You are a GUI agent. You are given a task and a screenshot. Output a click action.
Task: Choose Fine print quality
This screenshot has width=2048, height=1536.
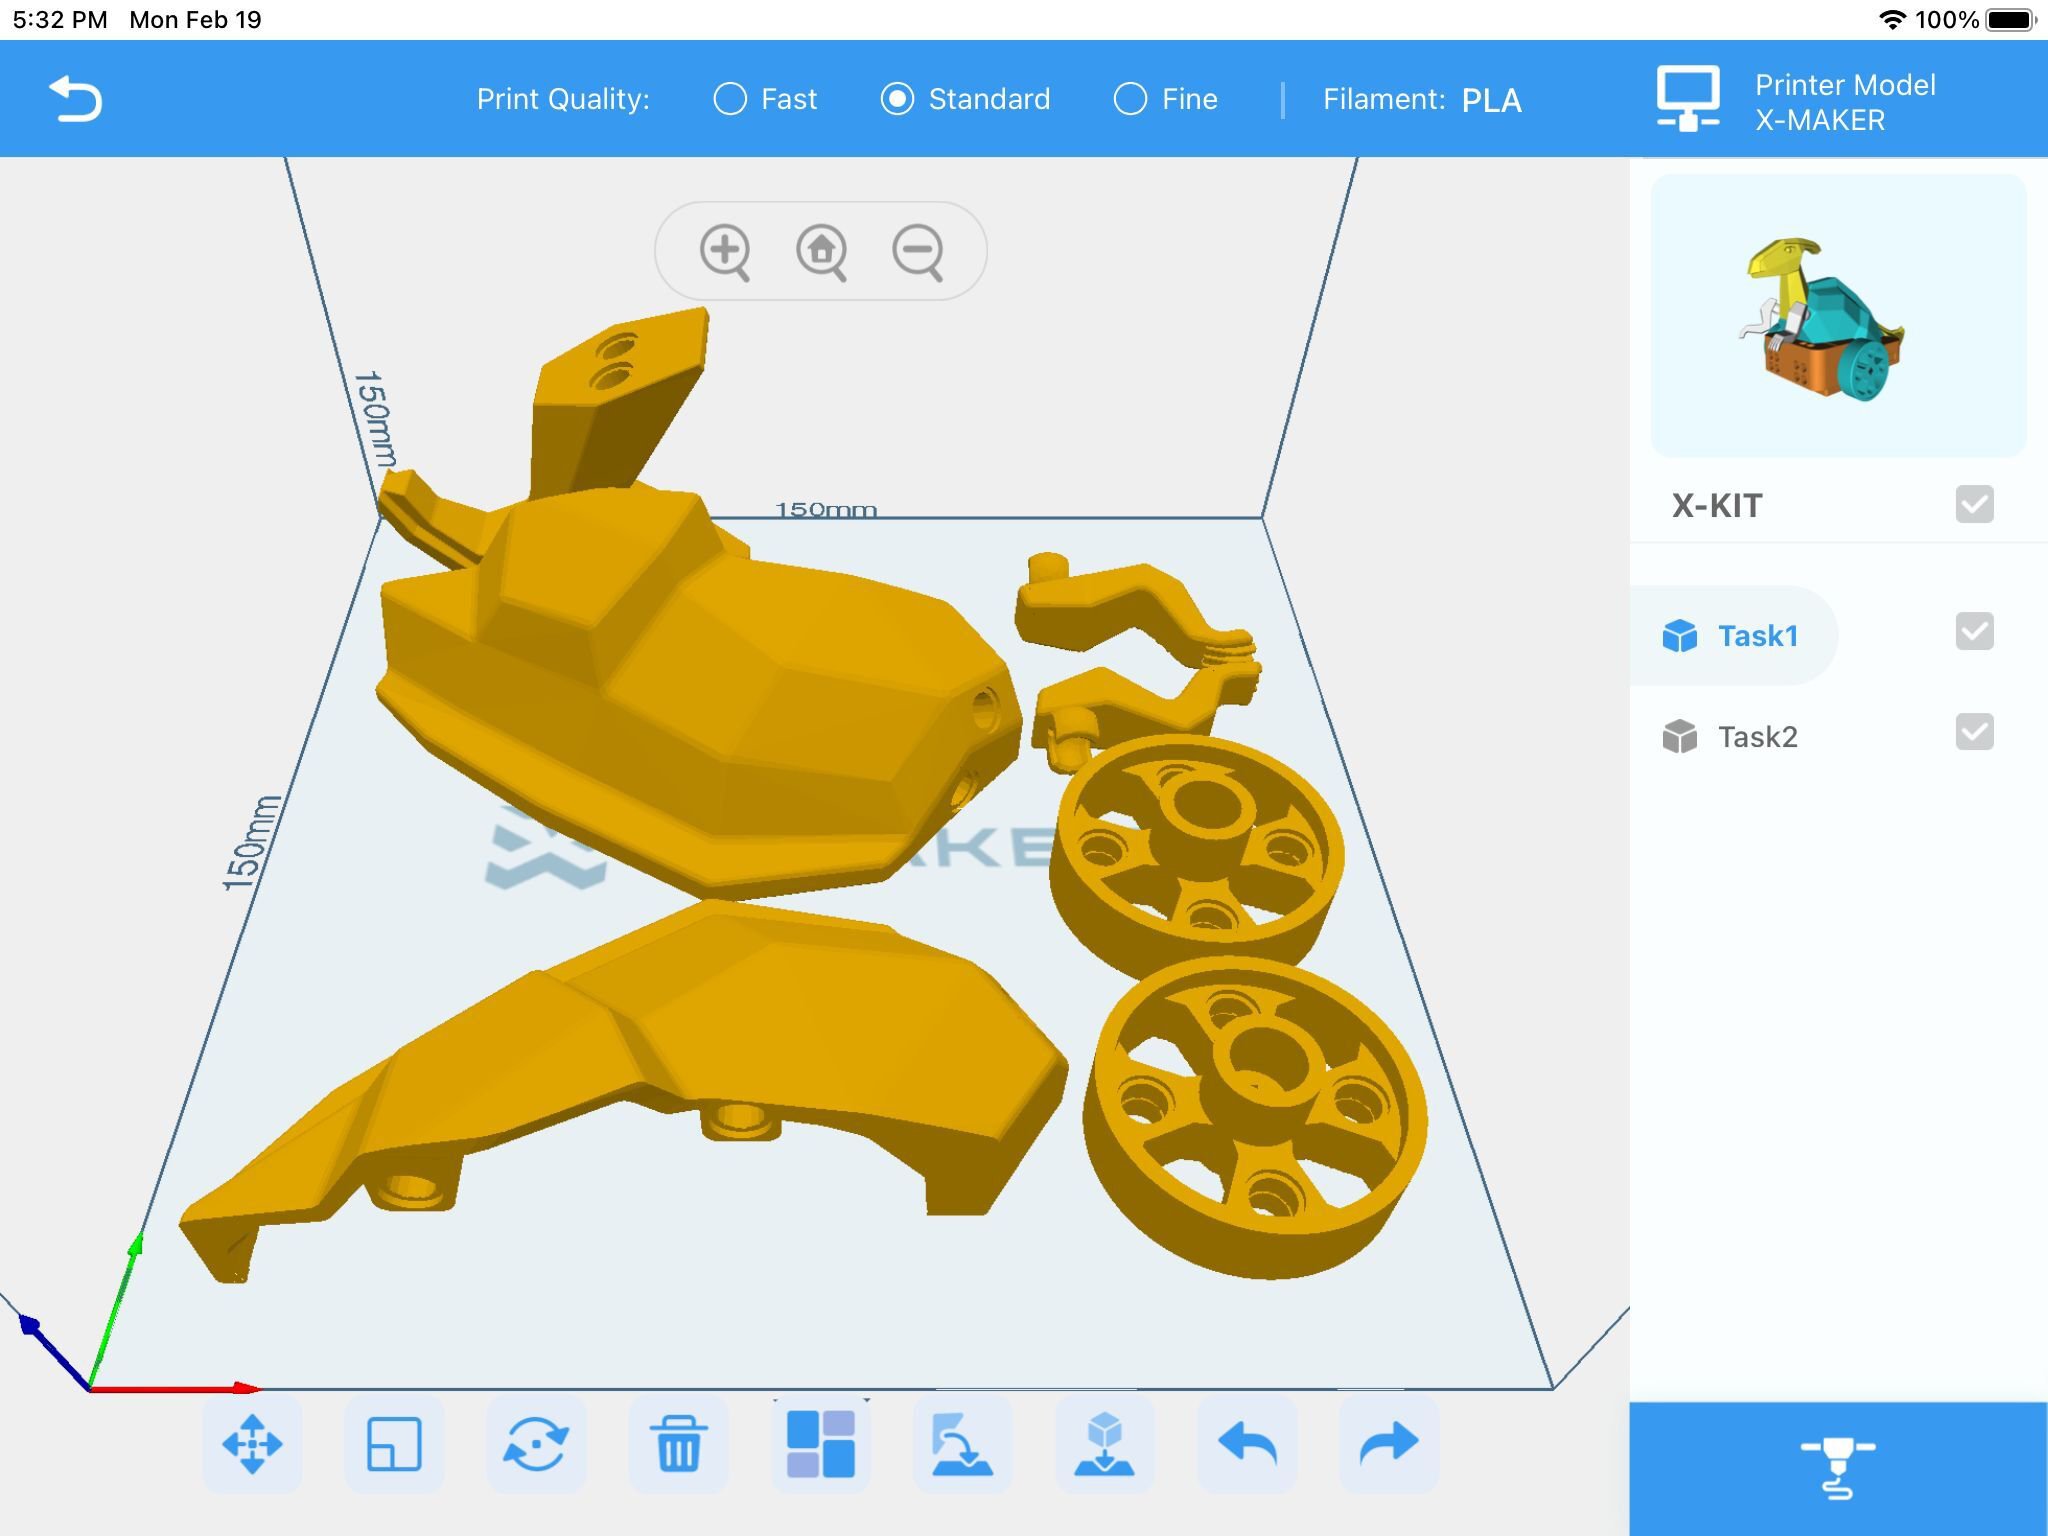point(1166,99)
